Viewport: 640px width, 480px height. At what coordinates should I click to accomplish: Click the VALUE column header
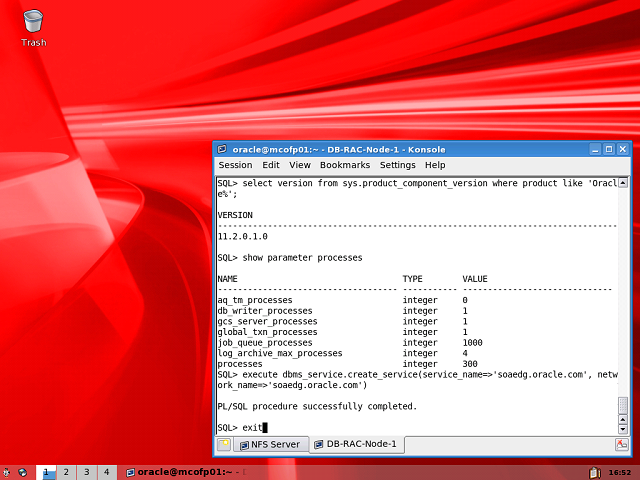(x=475, y=279)
